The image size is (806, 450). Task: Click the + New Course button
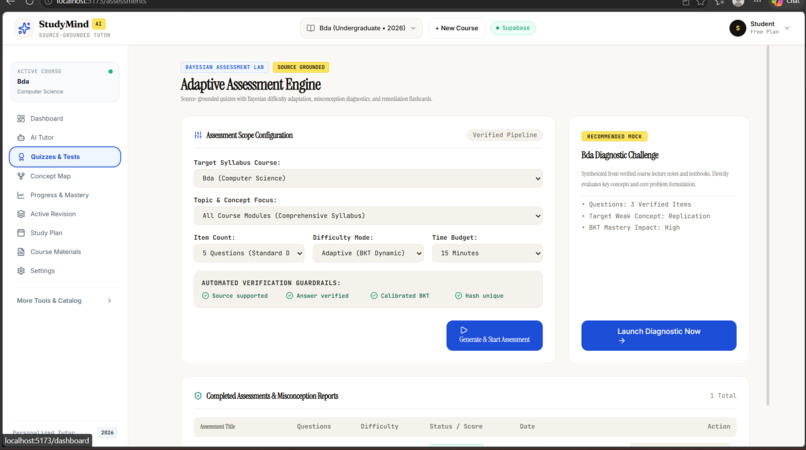pos(456,28)
